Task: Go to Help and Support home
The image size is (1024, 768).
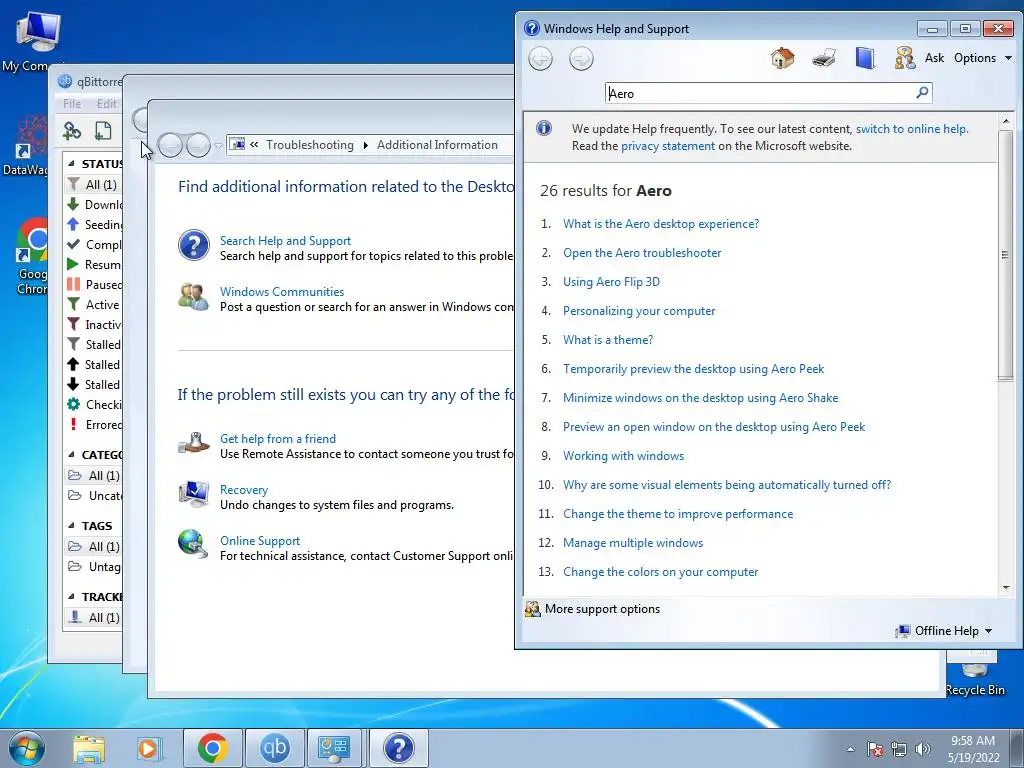Action: (x=782, y=58)
